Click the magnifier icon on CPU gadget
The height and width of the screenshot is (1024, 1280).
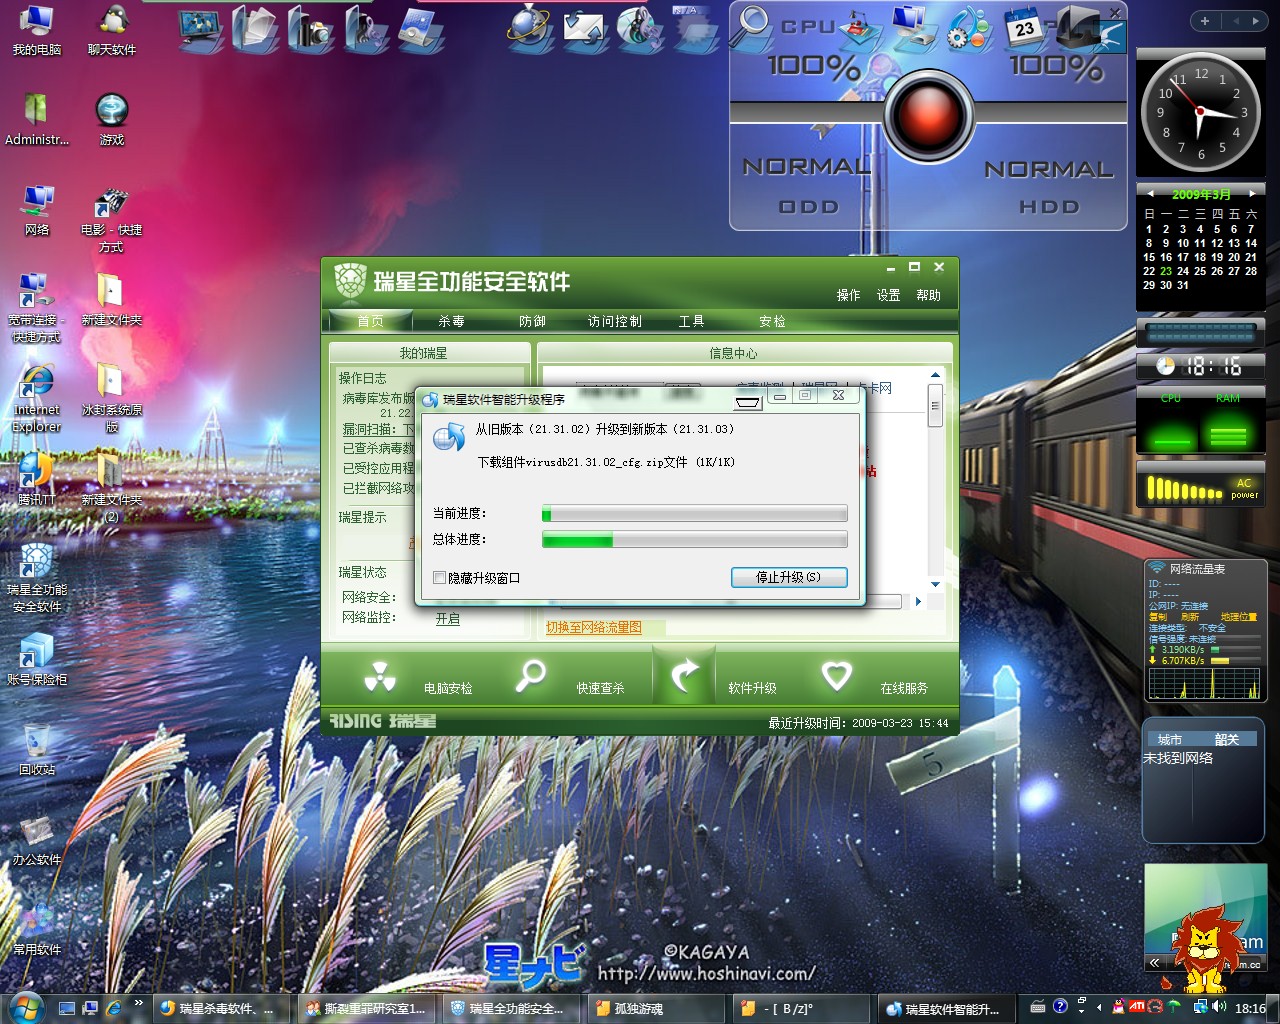(x=750, y=26)
